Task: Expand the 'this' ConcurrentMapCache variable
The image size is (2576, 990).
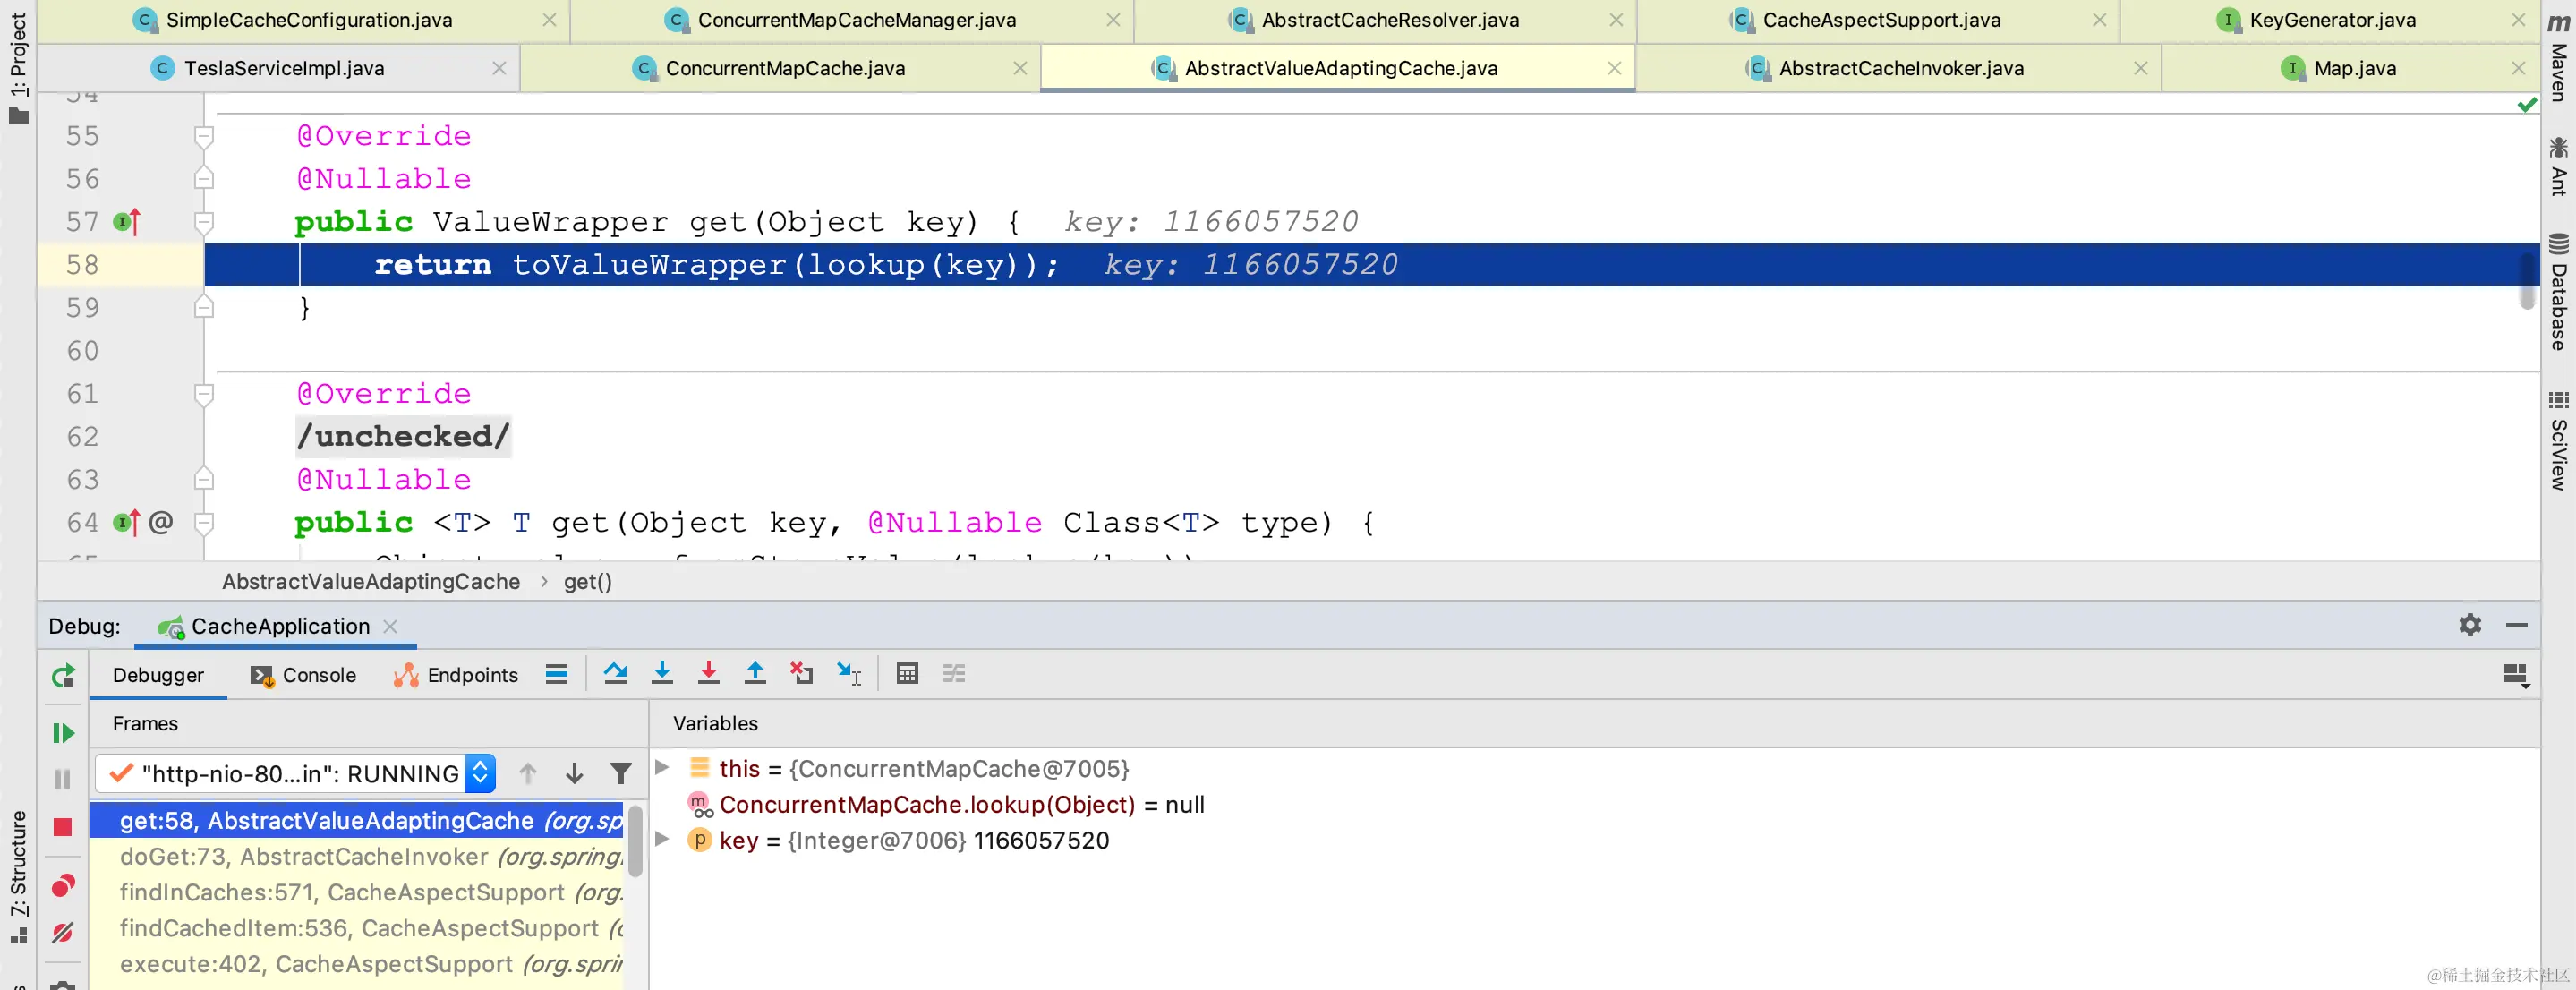Action: point(662,768)
